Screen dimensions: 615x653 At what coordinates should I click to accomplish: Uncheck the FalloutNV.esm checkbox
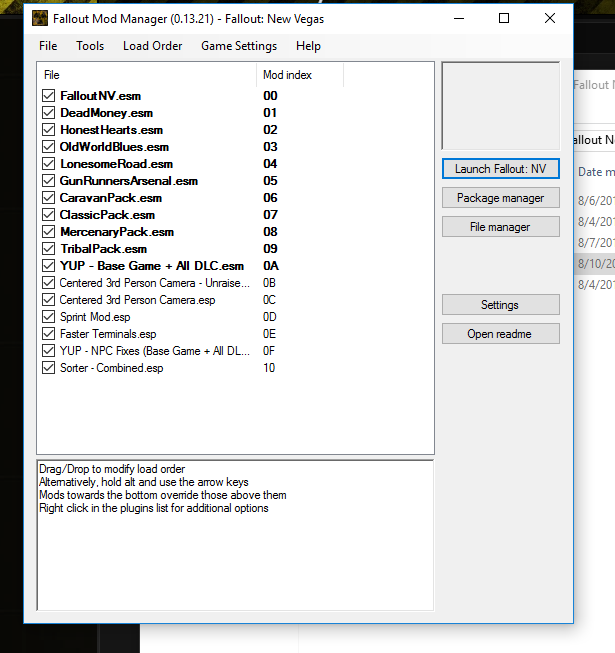(x=48, y=96)
